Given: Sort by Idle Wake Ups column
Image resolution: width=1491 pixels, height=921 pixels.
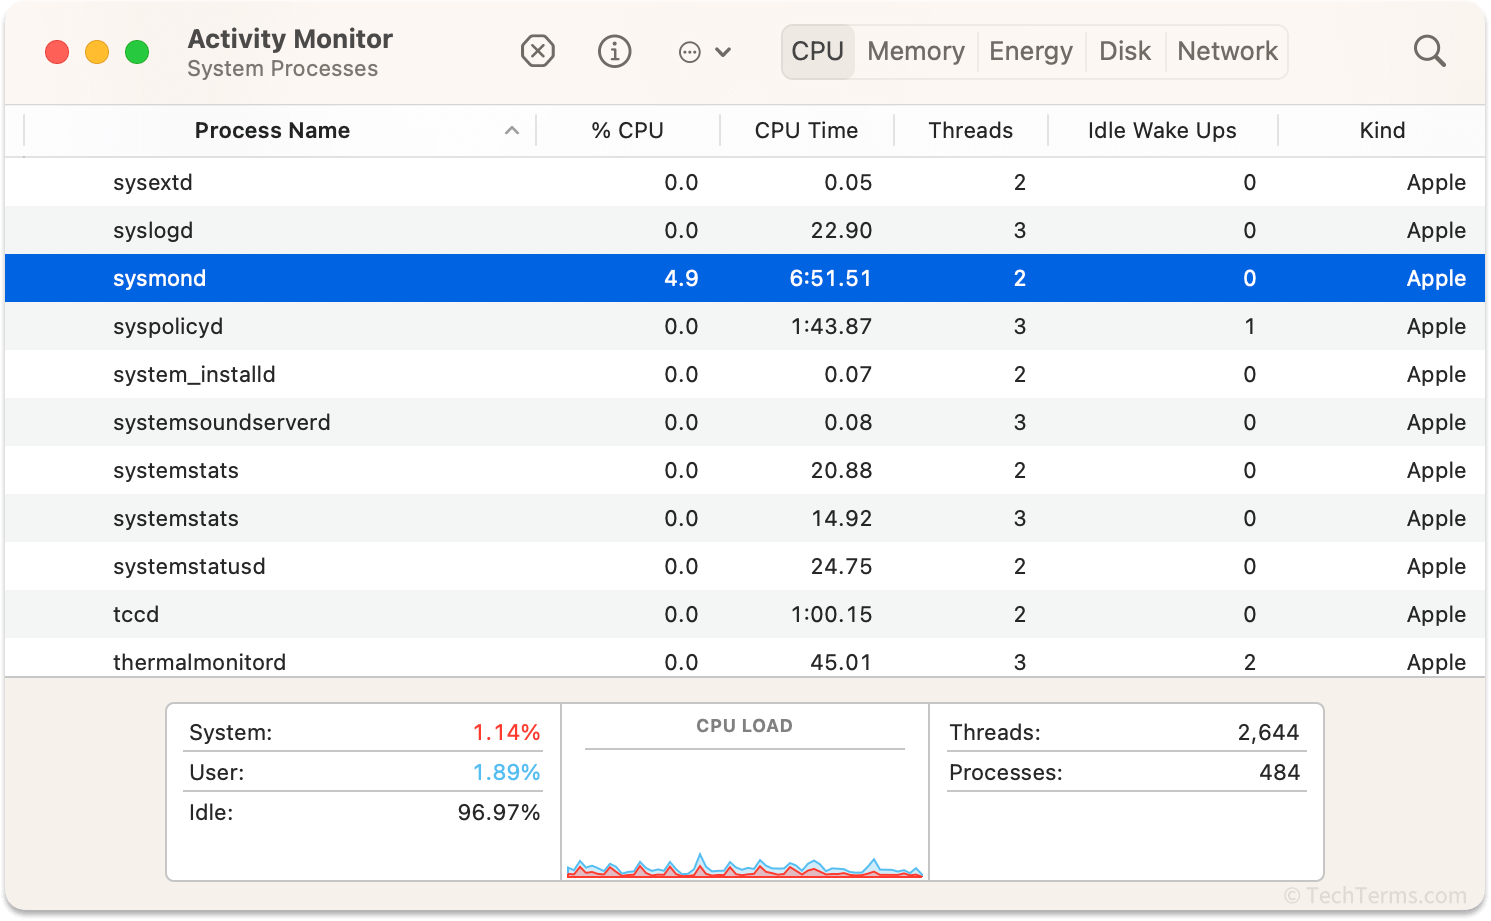Looking at the screenshot, I should click(1162, 131).
